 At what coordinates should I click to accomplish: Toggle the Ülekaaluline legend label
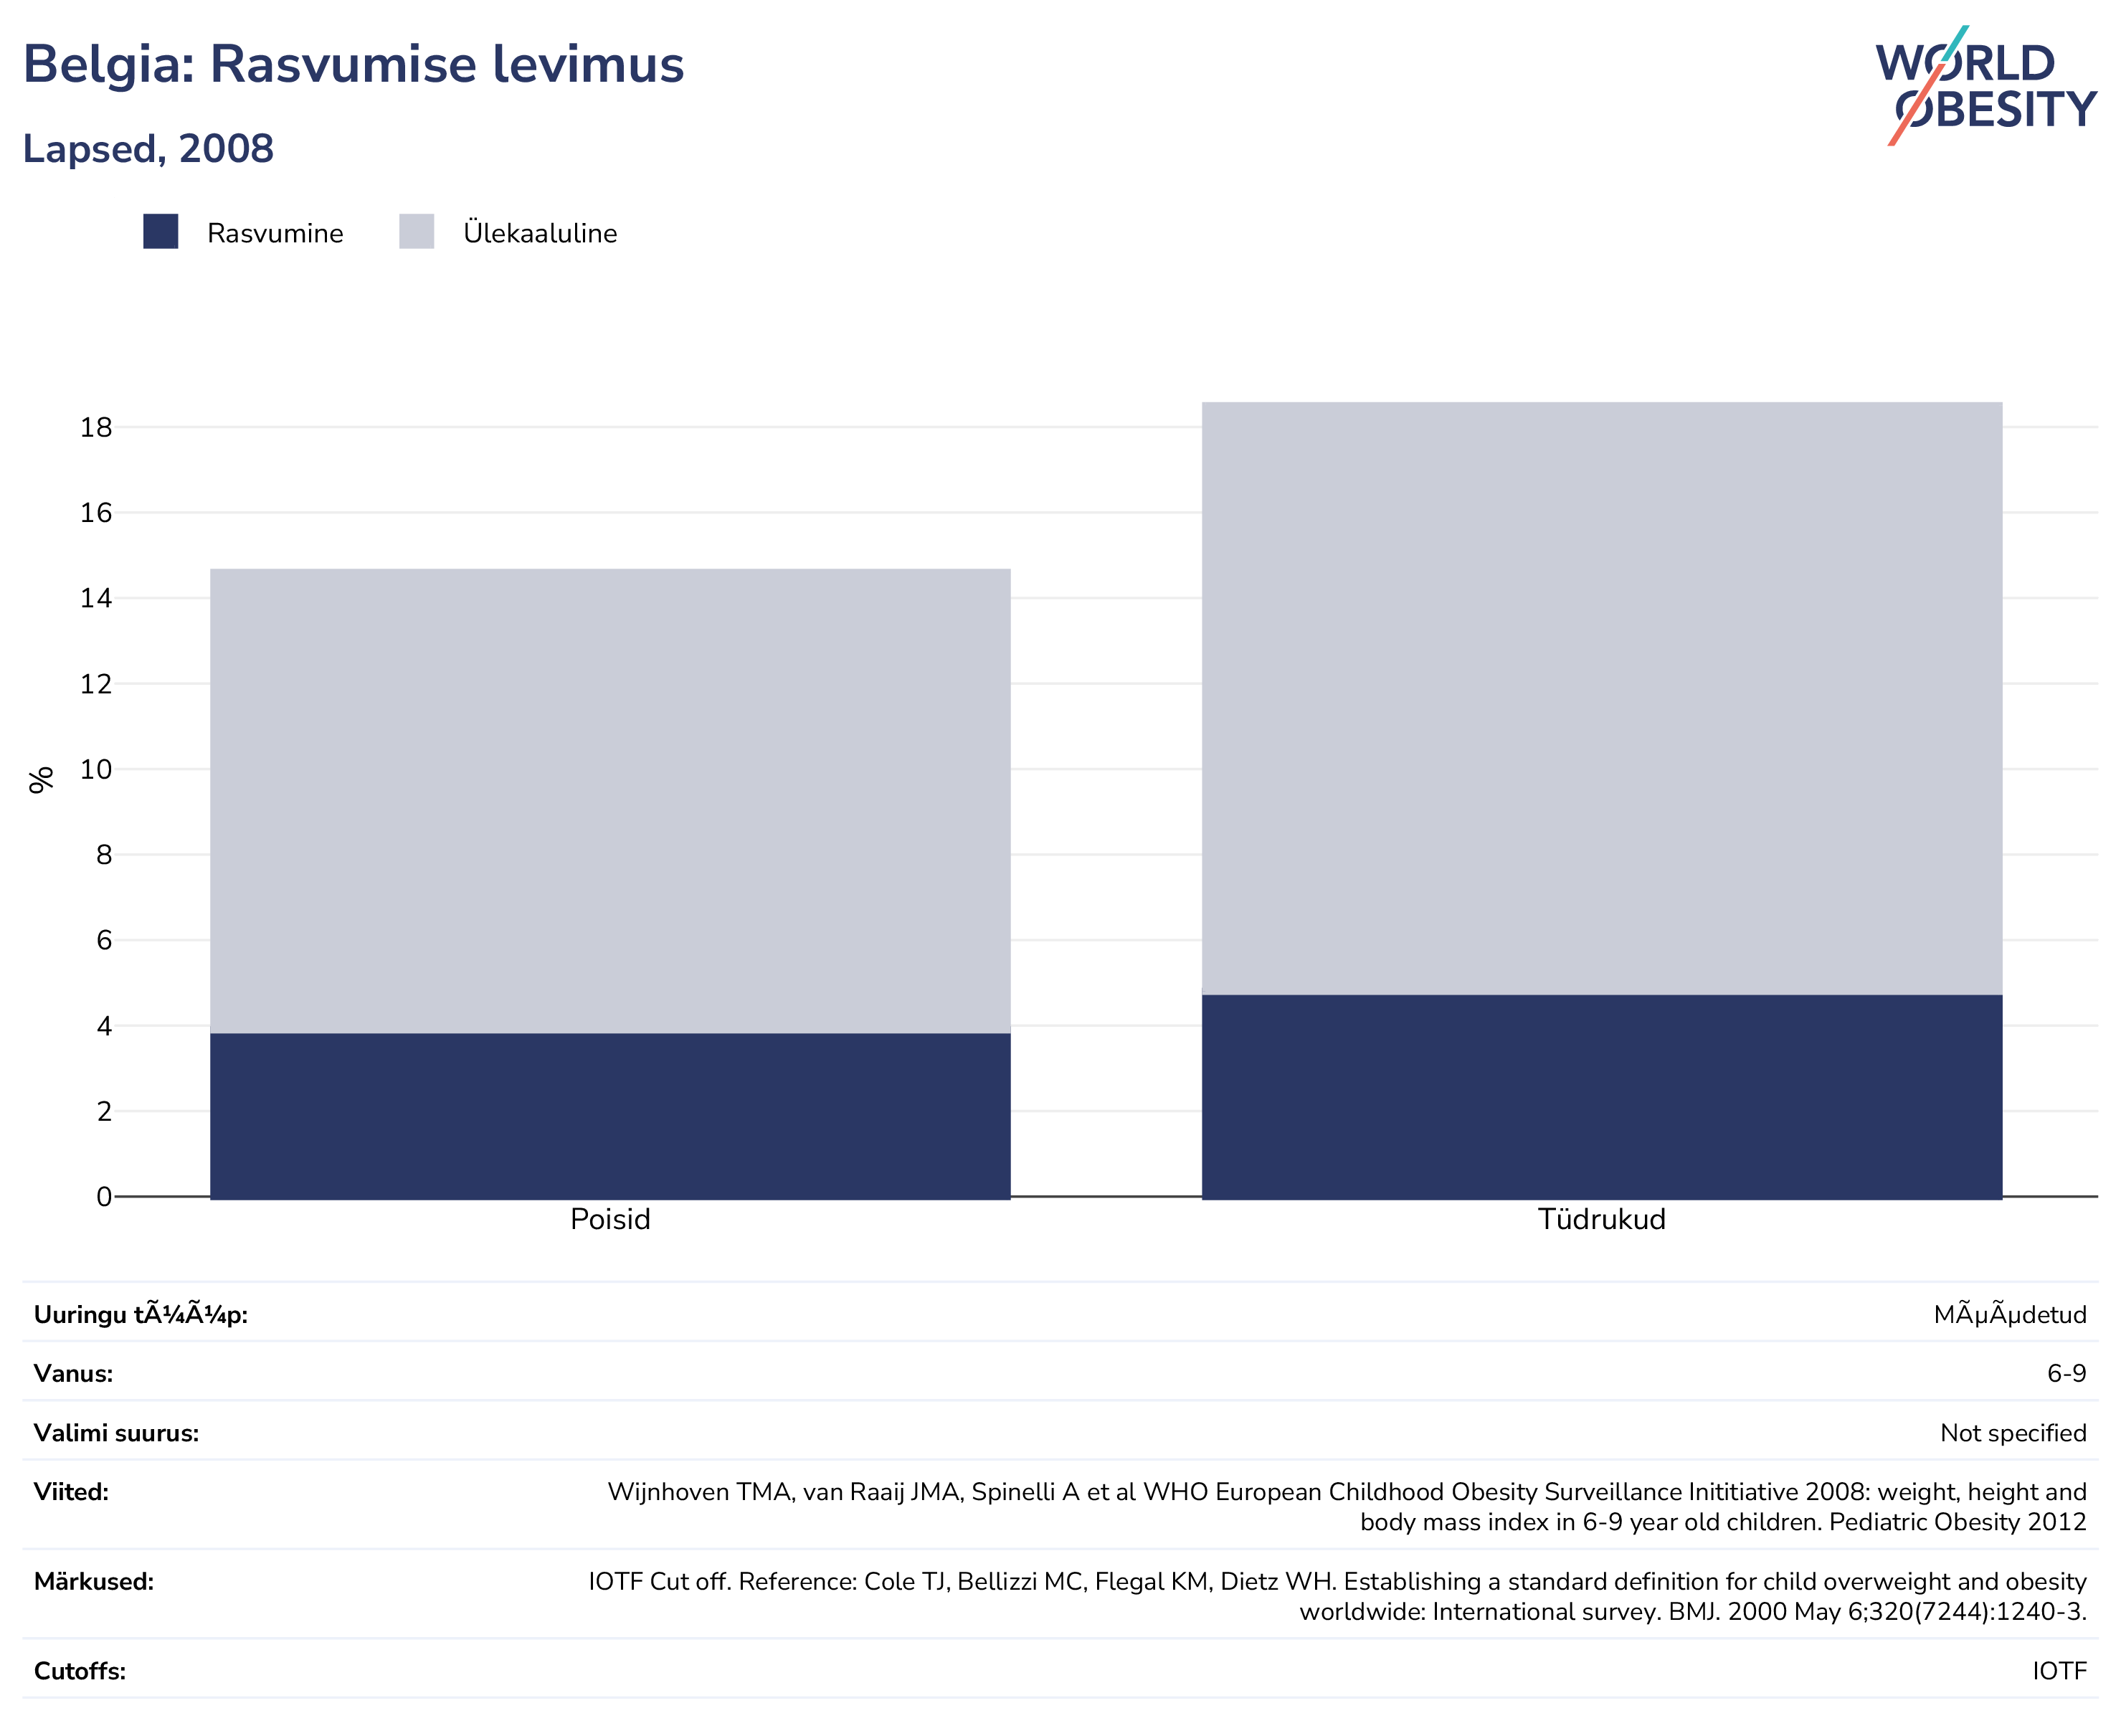(540, 233)
